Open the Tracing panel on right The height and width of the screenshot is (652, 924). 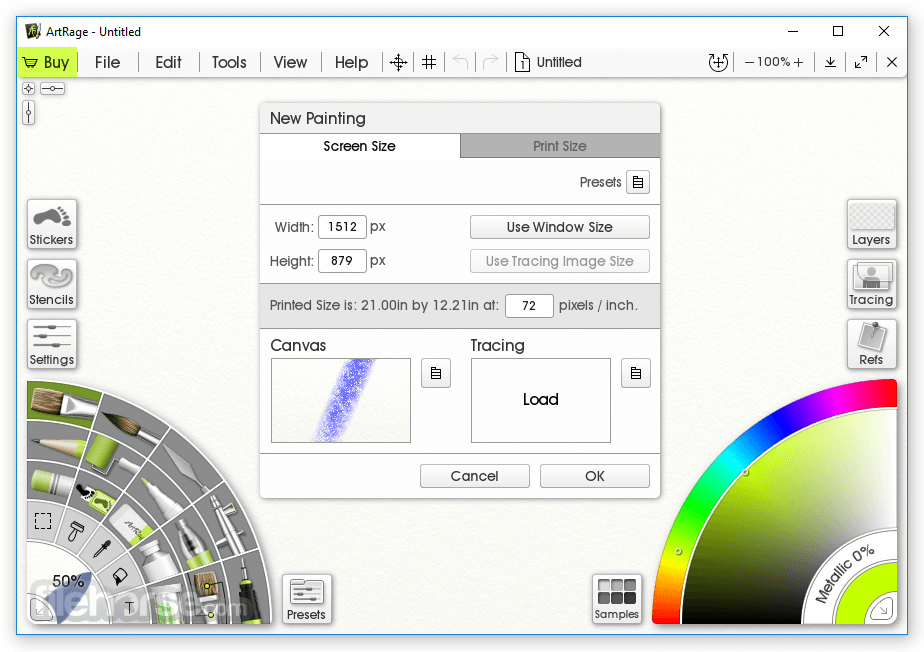pyautogui.click(x=872, y=284)
